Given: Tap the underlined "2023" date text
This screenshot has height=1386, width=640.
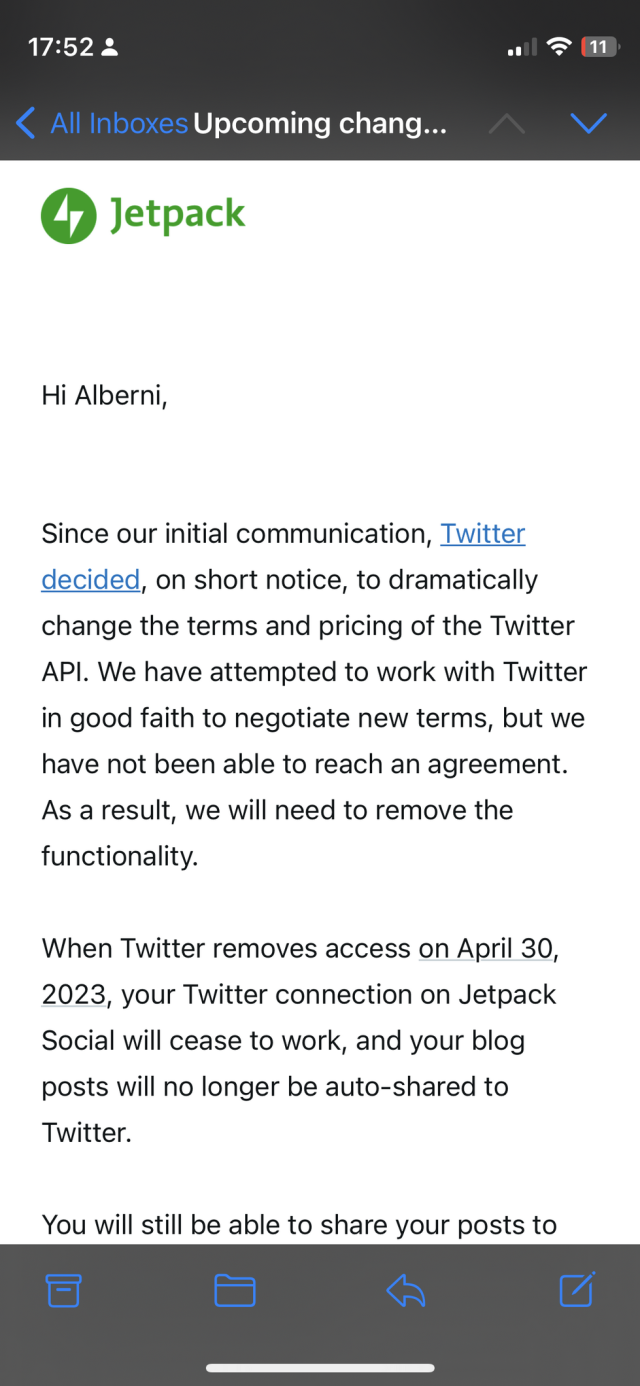Looking at the screenshot, I should point(73,994).
